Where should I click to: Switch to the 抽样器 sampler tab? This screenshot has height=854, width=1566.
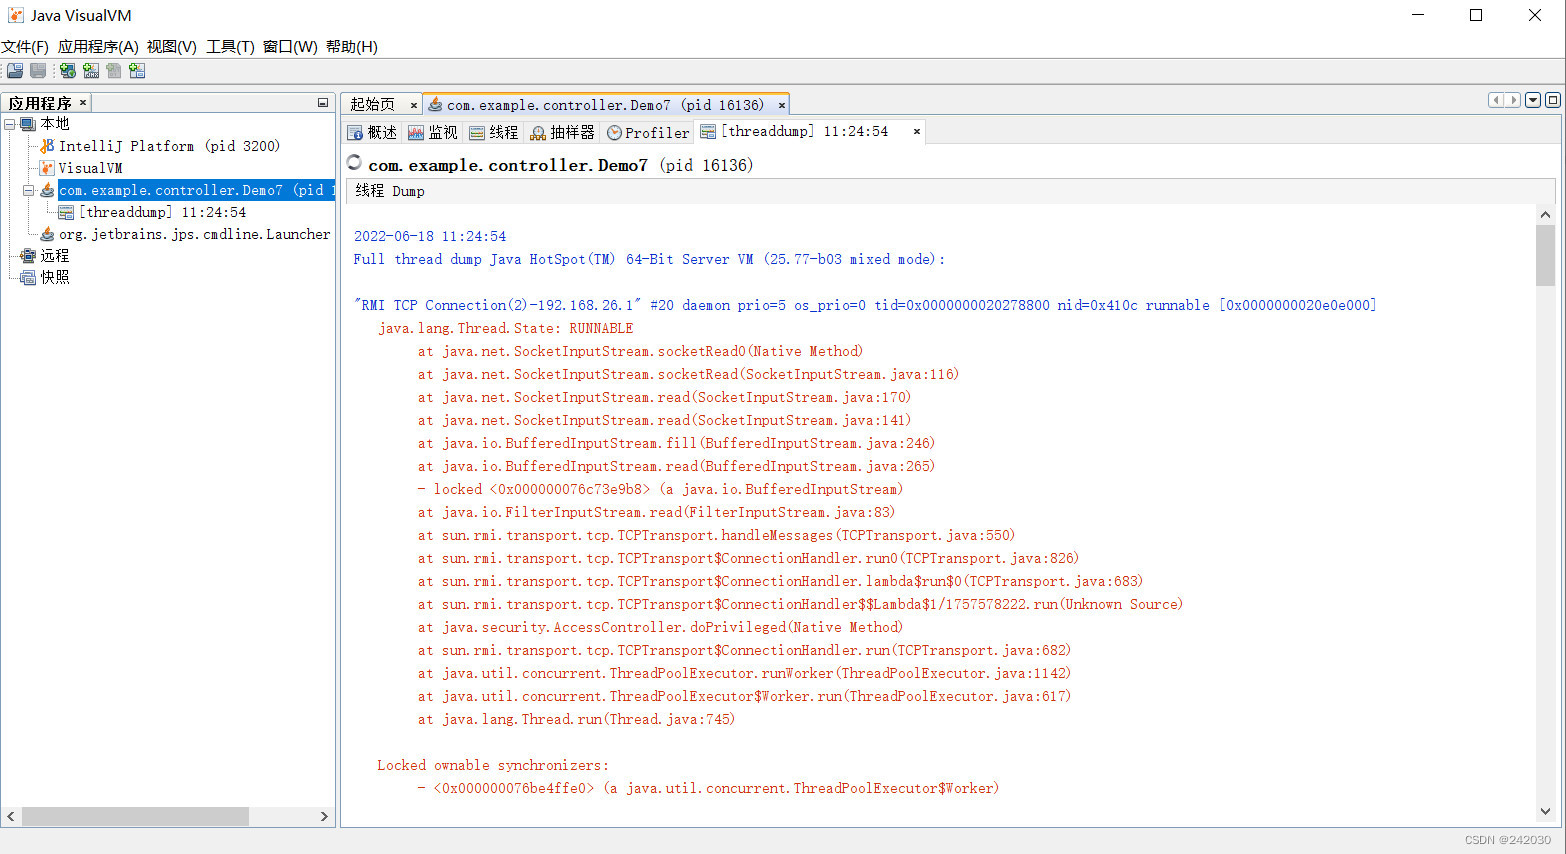click(563, 132)
